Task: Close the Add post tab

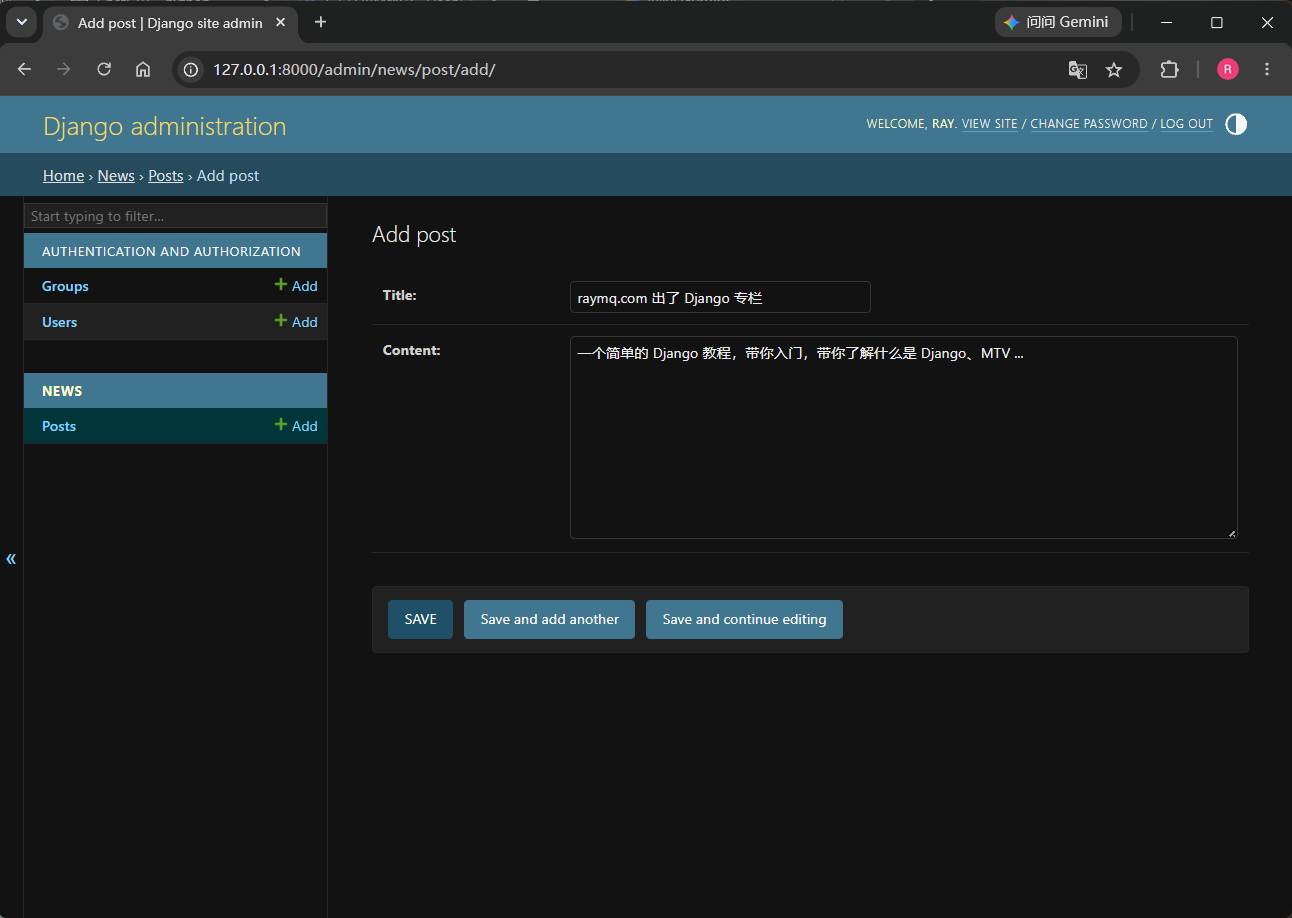Action: click(281, 22)
